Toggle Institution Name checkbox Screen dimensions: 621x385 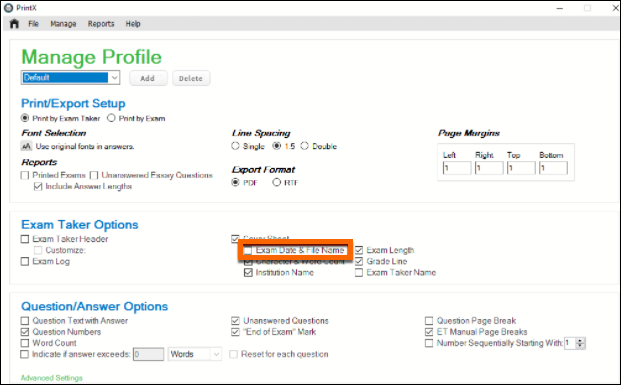click(248, 273)
